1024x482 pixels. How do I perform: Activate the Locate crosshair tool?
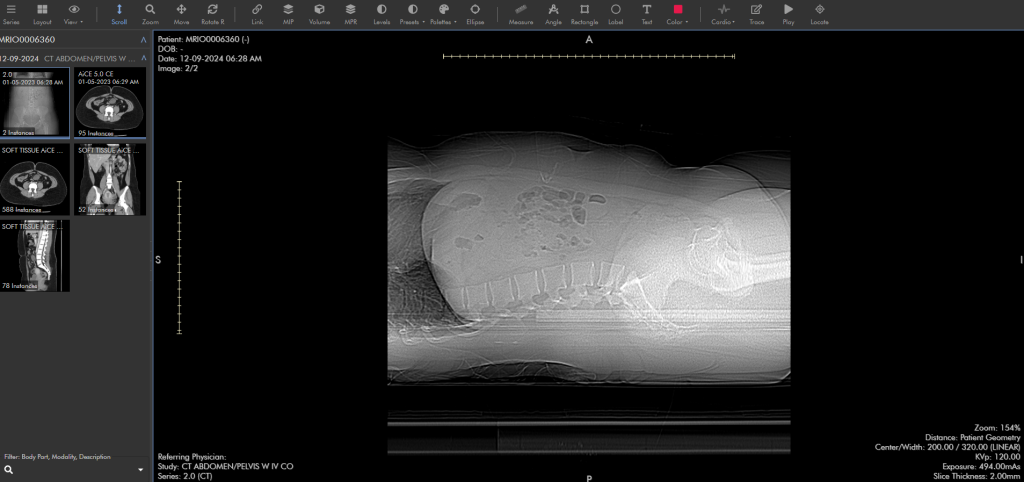pyautogui.click(x=820, y=14)
